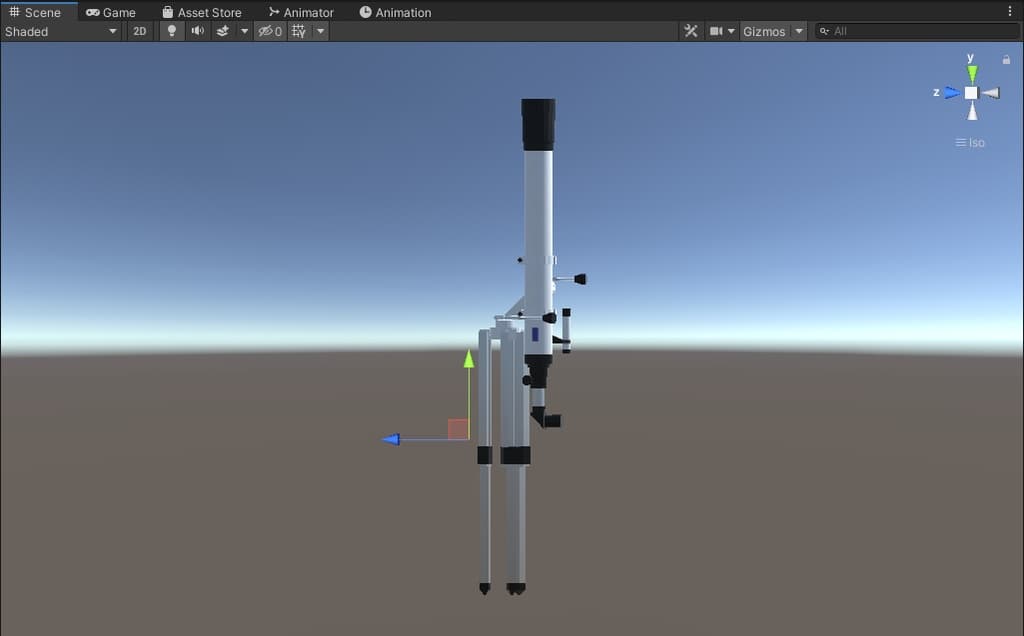Toggle scene audio speaker icon
Viewport: 1024px width, 636px height.
click(197, 31)
